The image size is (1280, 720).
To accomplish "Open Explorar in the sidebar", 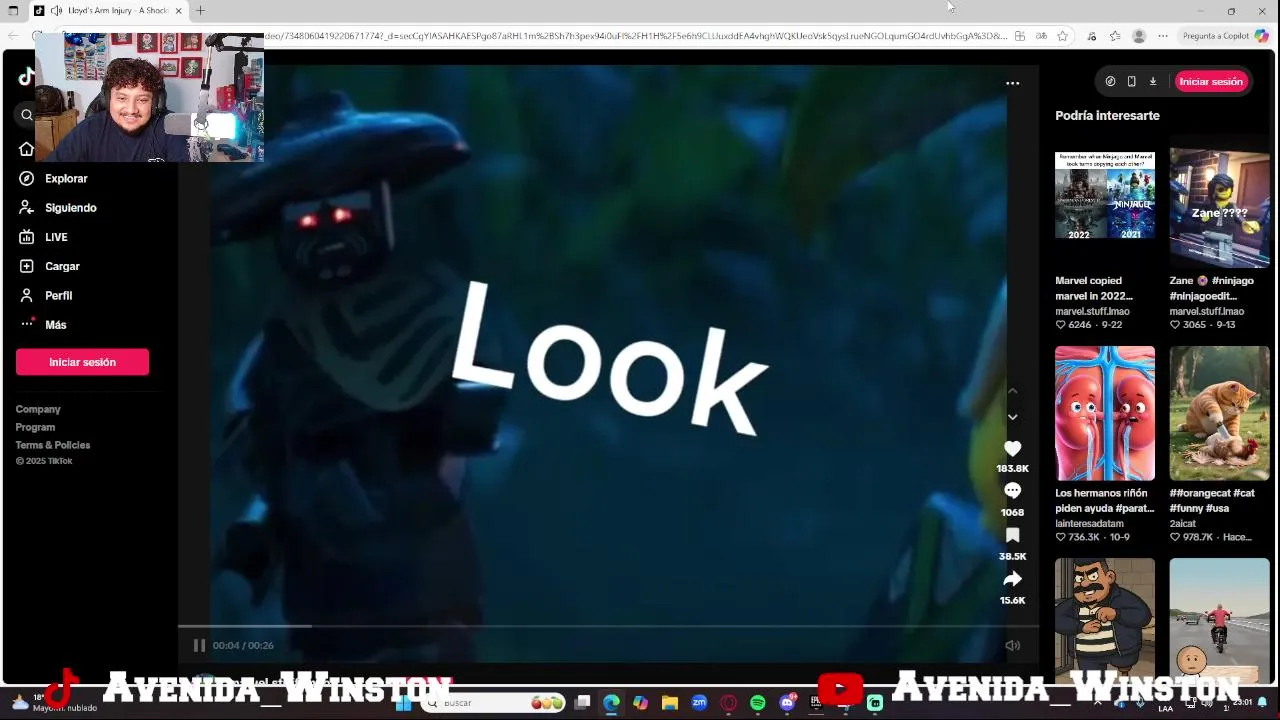I will click(66, 179).
